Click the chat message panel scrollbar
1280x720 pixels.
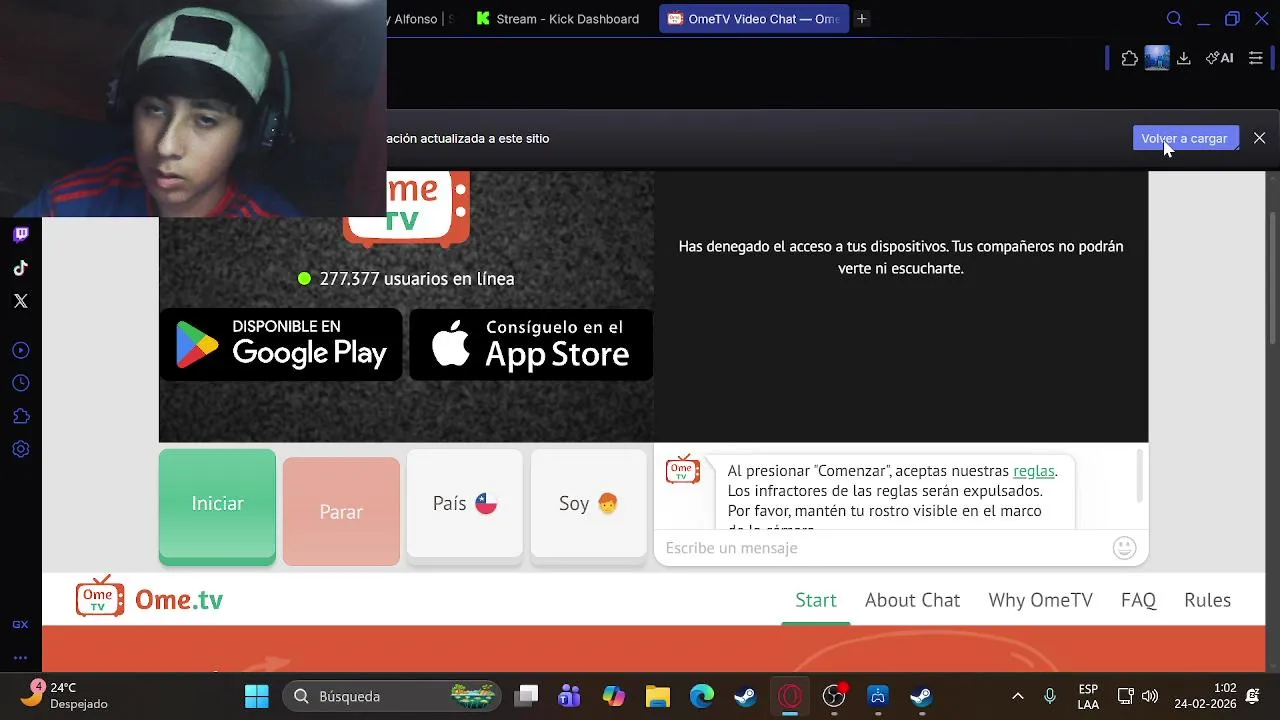[x=1139, y=476]
